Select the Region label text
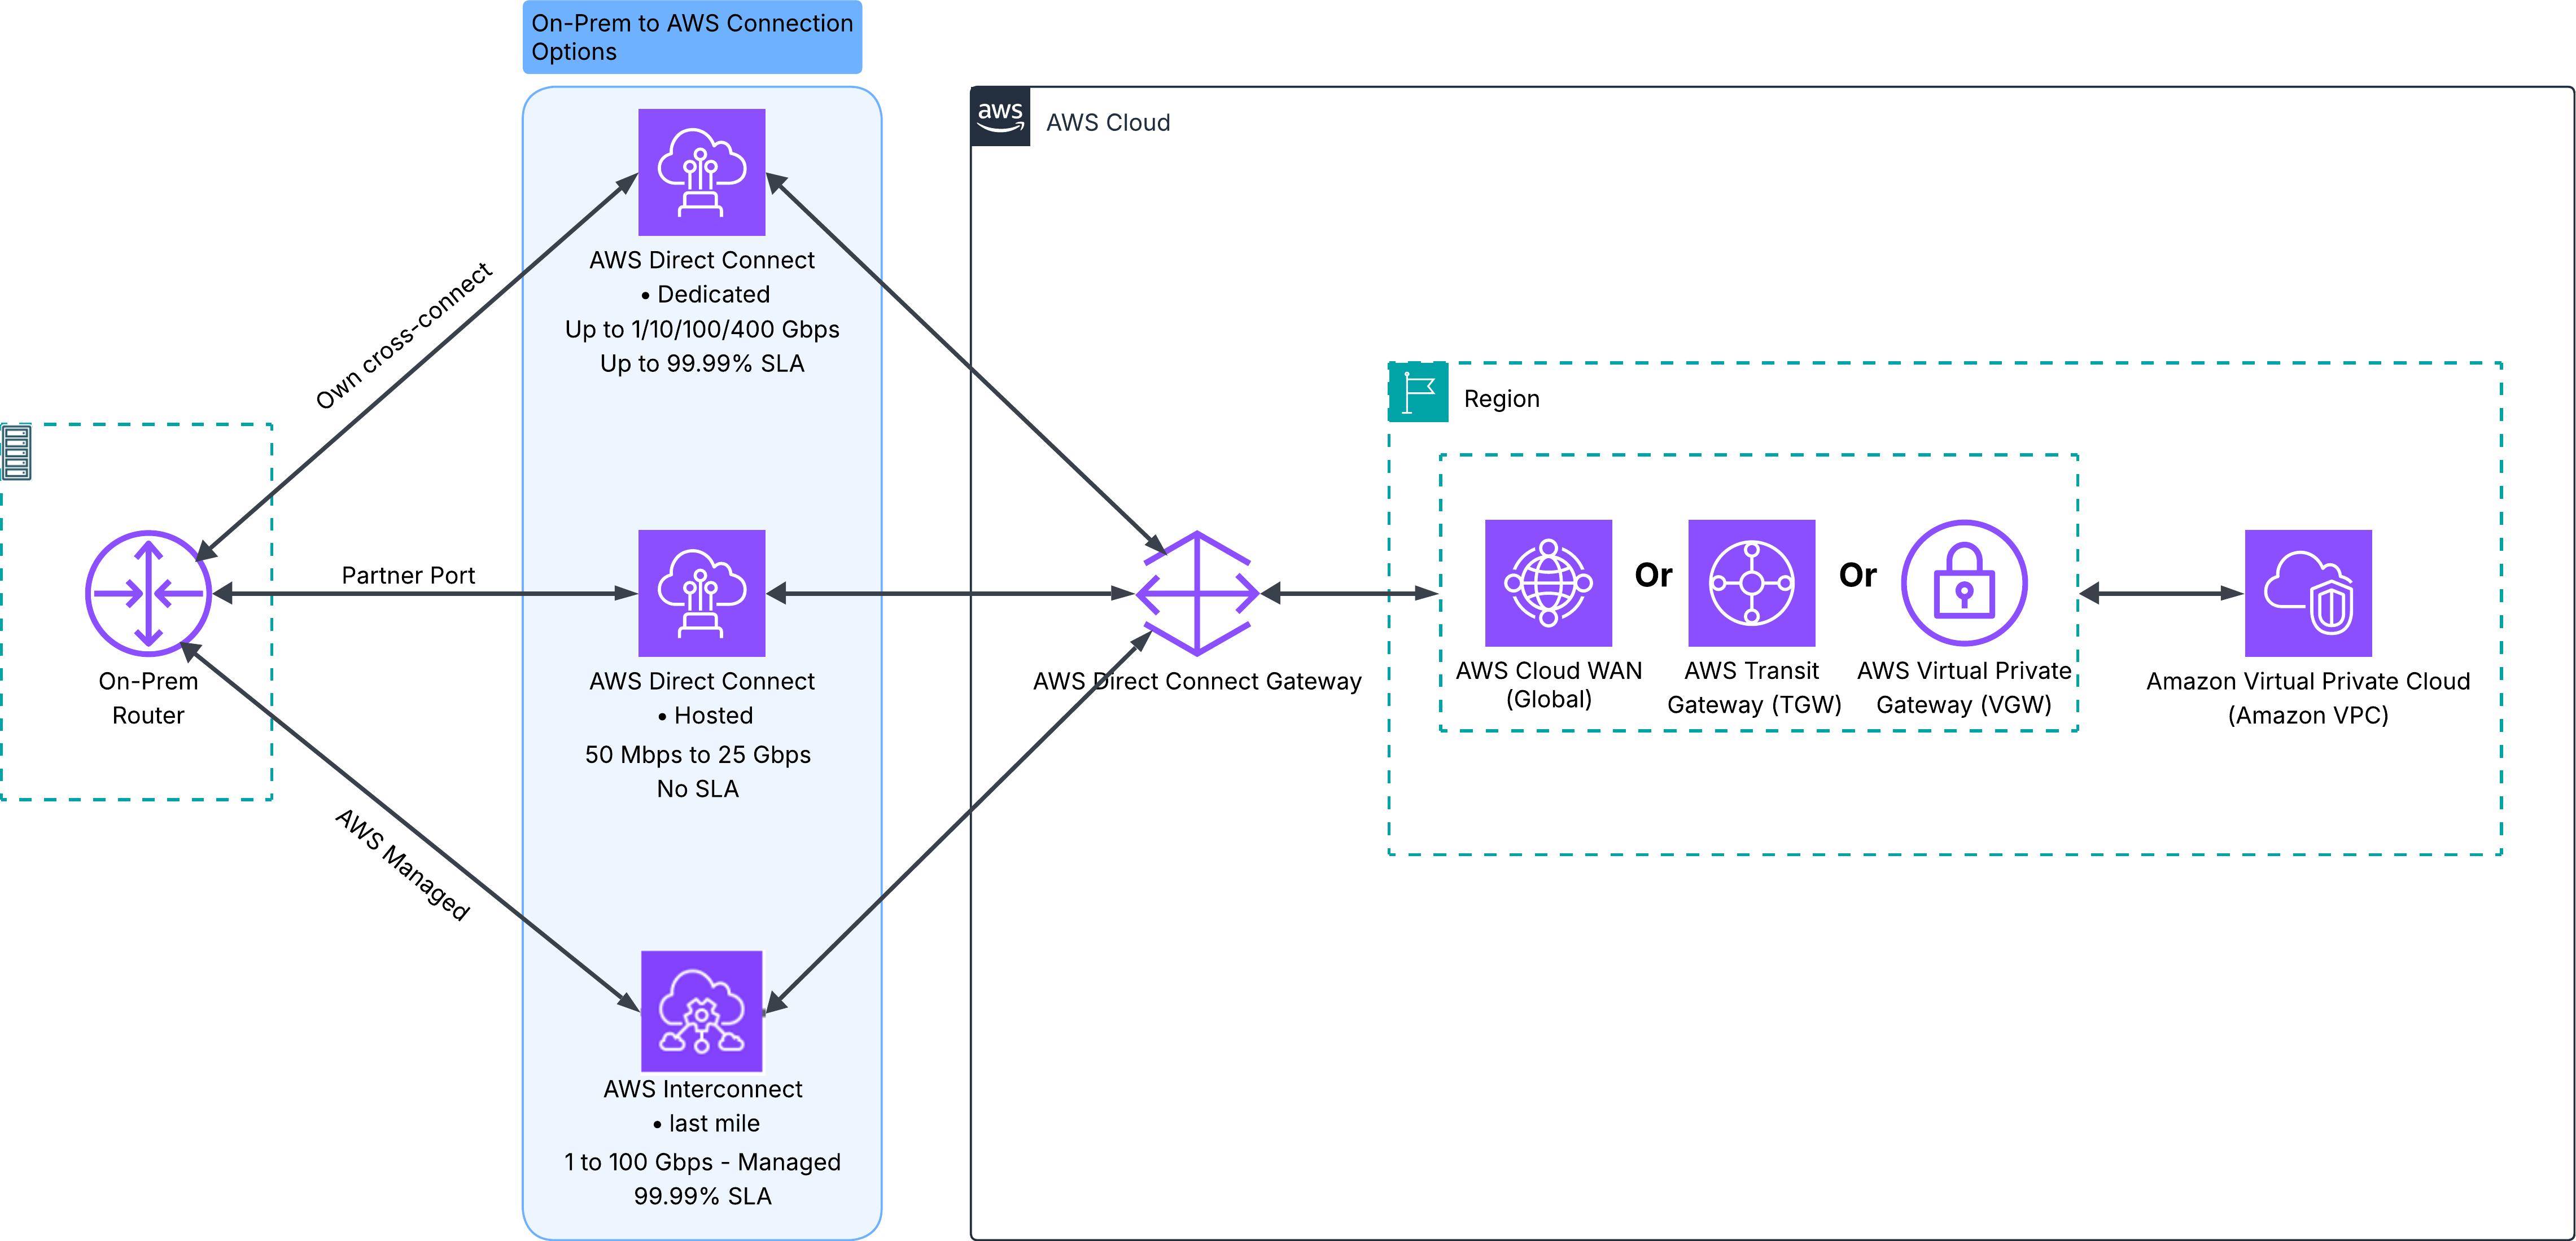This screenshot has width=2576, height=1241. coord(1501,399)
